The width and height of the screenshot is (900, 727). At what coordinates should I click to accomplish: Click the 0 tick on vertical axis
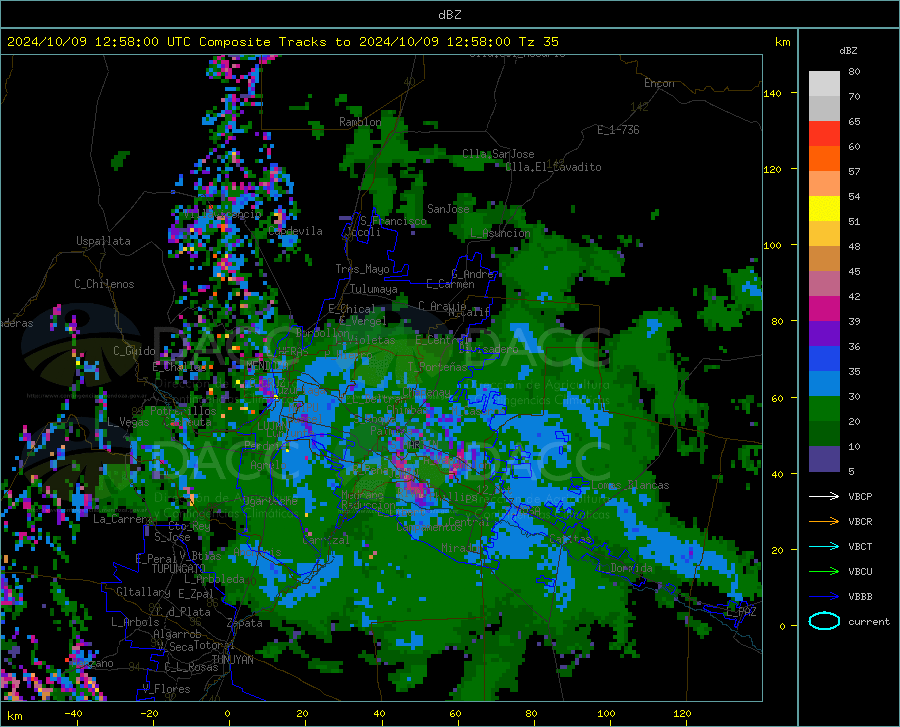782,625
